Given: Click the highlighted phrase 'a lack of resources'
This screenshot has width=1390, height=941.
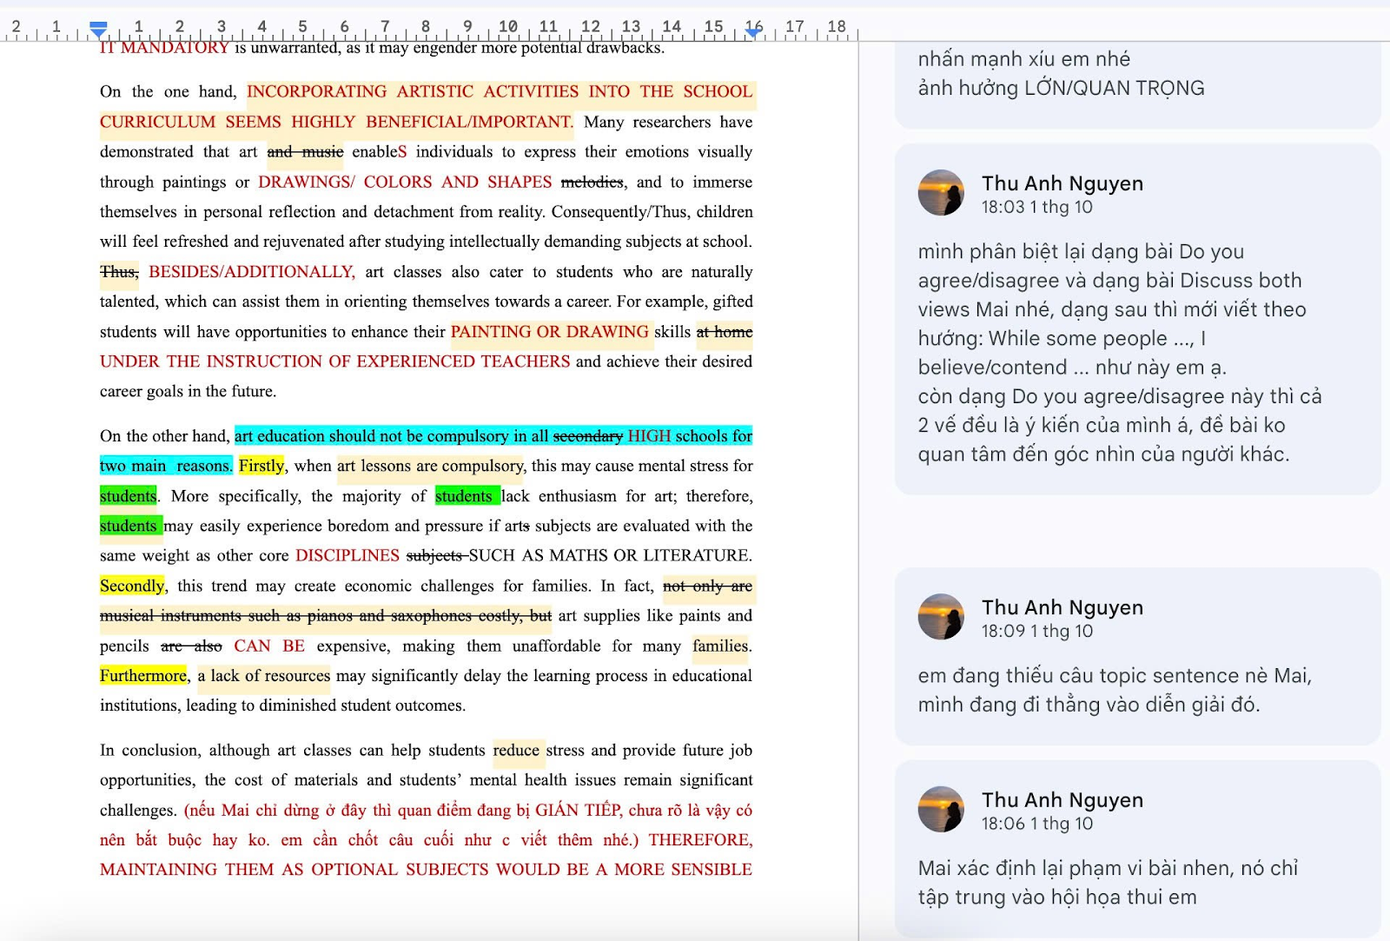Looking at the screenshot, I should (x=264, y=676).
